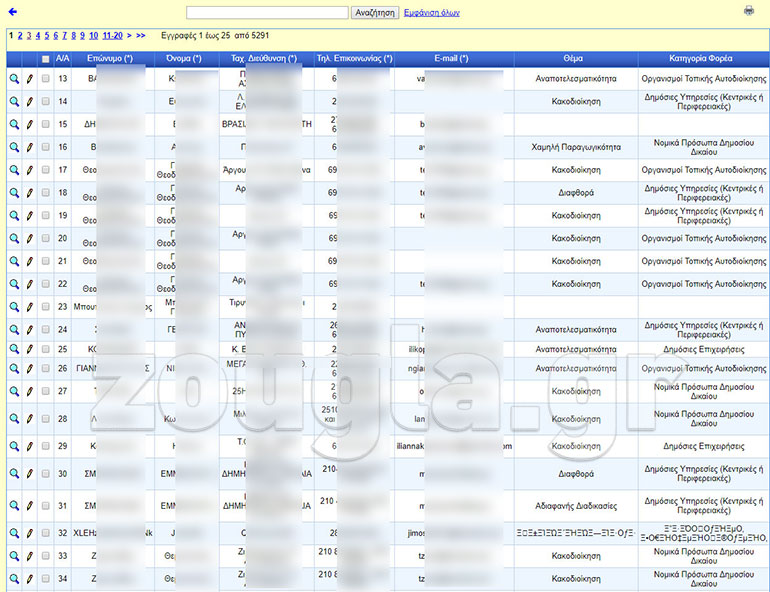Open record 13 with magnifier icon
Image resolution: width=770 pixels, height=592 pixels.
tap(14, 78)
